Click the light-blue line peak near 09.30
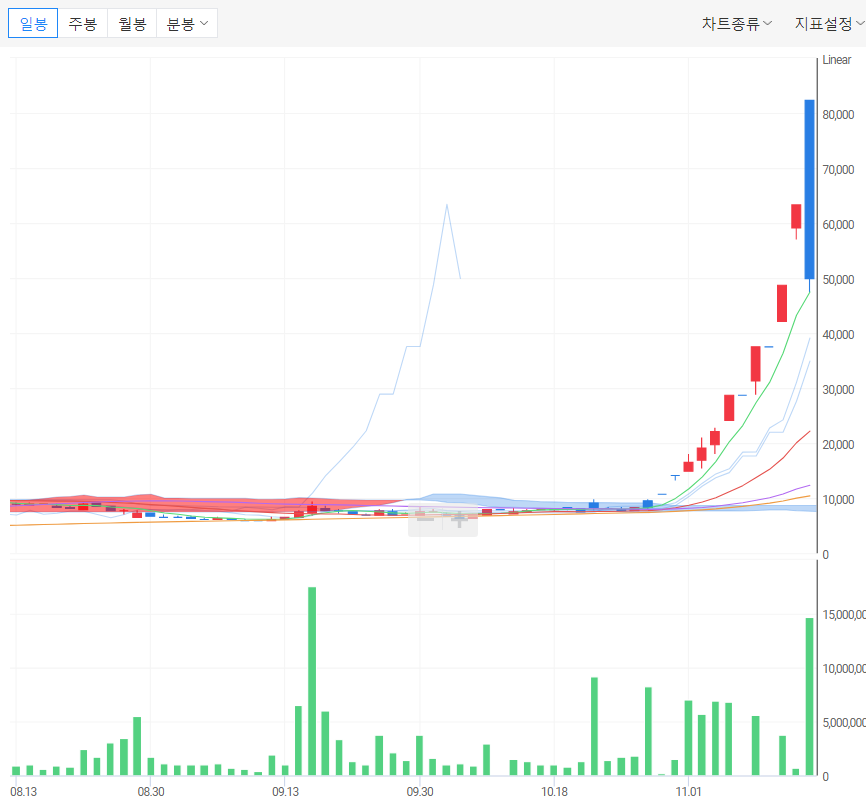 [x=447, y=205]
